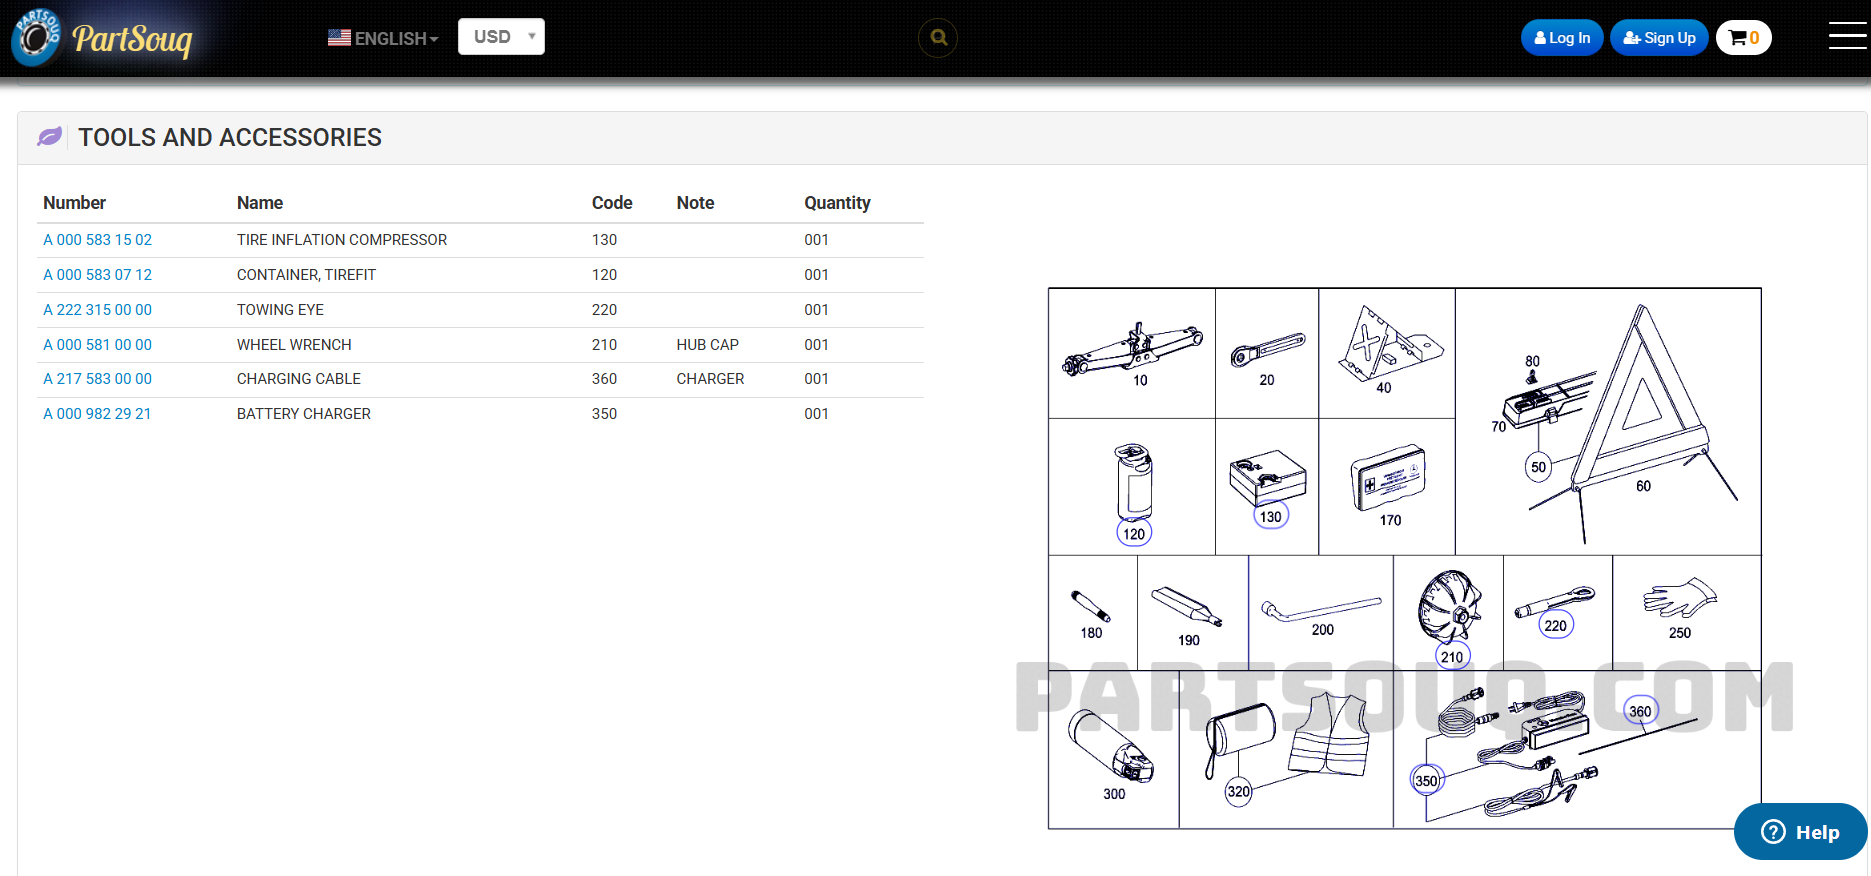The height and width of the screenshot is (876, 1871).
Task: Open the Help chat widget
Action: pos(1800,832)
